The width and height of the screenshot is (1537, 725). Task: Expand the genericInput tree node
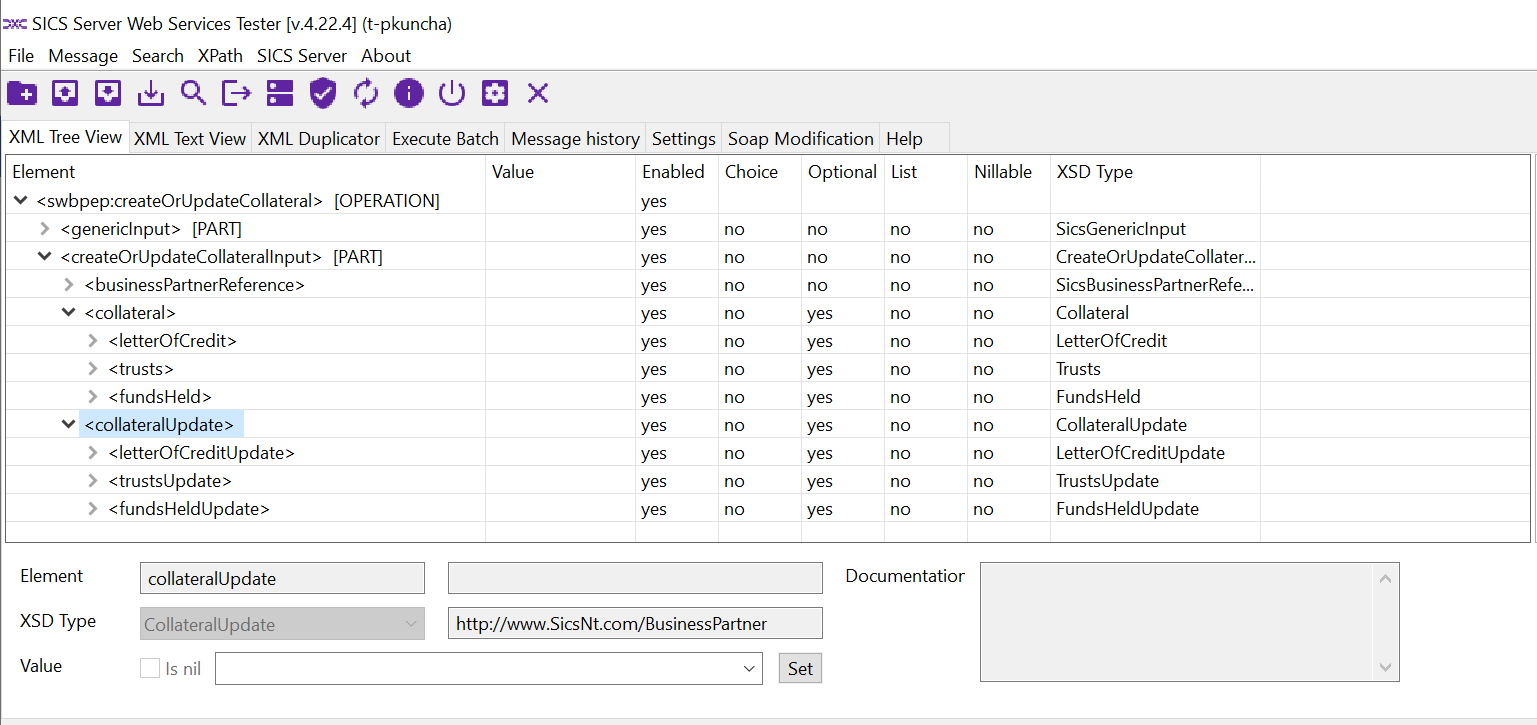pos(44,229)
